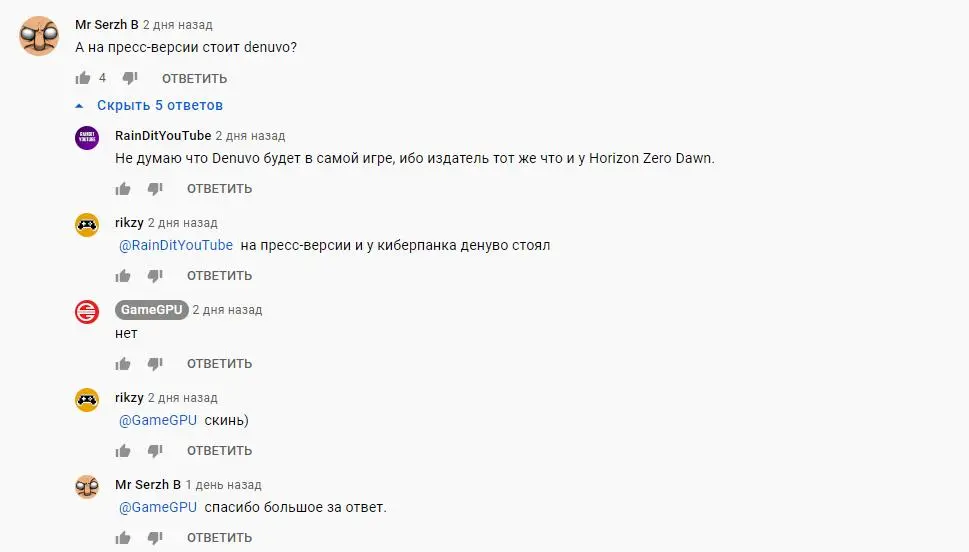Viewport: 969px width, 552px height.
Task: Like rikzy's 'скинь)' reply
Action: (123, 451)
